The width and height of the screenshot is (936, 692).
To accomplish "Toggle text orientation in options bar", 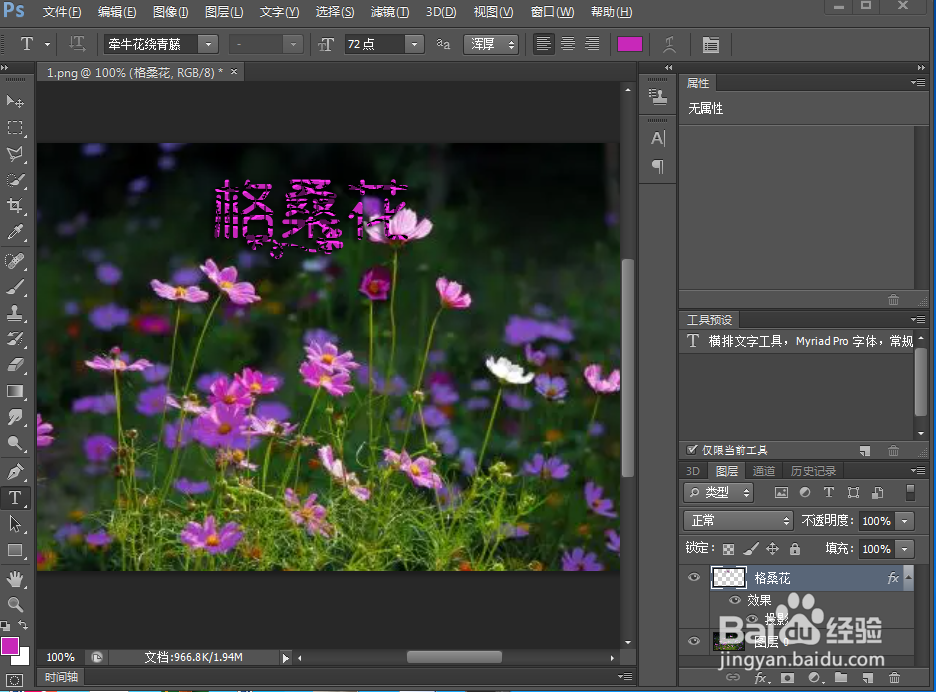I will pyautogui.click(x=77, y=44).
